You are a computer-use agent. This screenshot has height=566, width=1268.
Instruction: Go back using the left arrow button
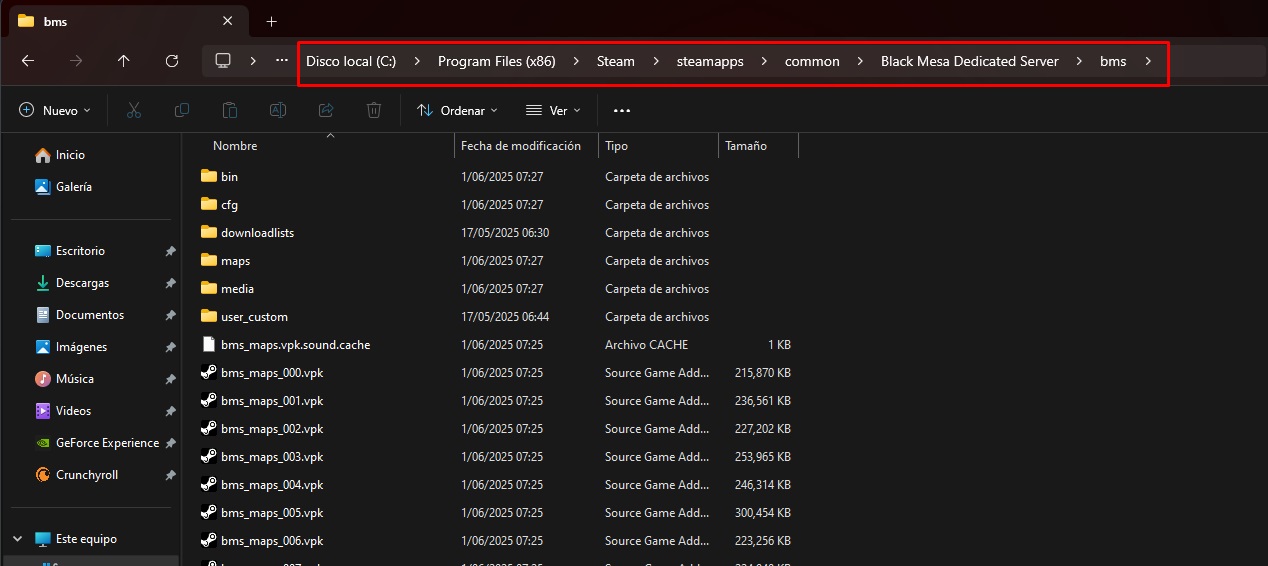pos(28,61)
